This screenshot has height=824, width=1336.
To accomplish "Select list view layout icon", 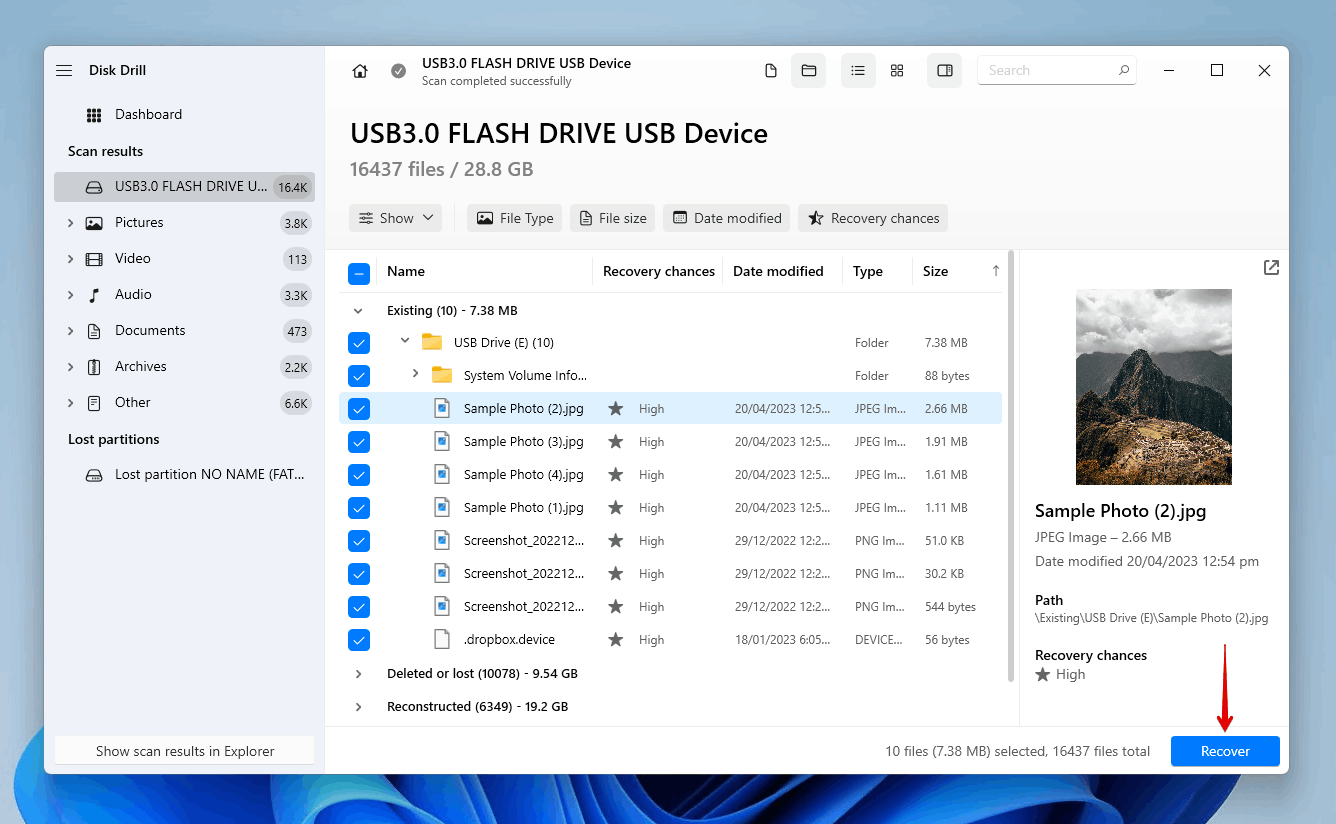I will point(858,71).
